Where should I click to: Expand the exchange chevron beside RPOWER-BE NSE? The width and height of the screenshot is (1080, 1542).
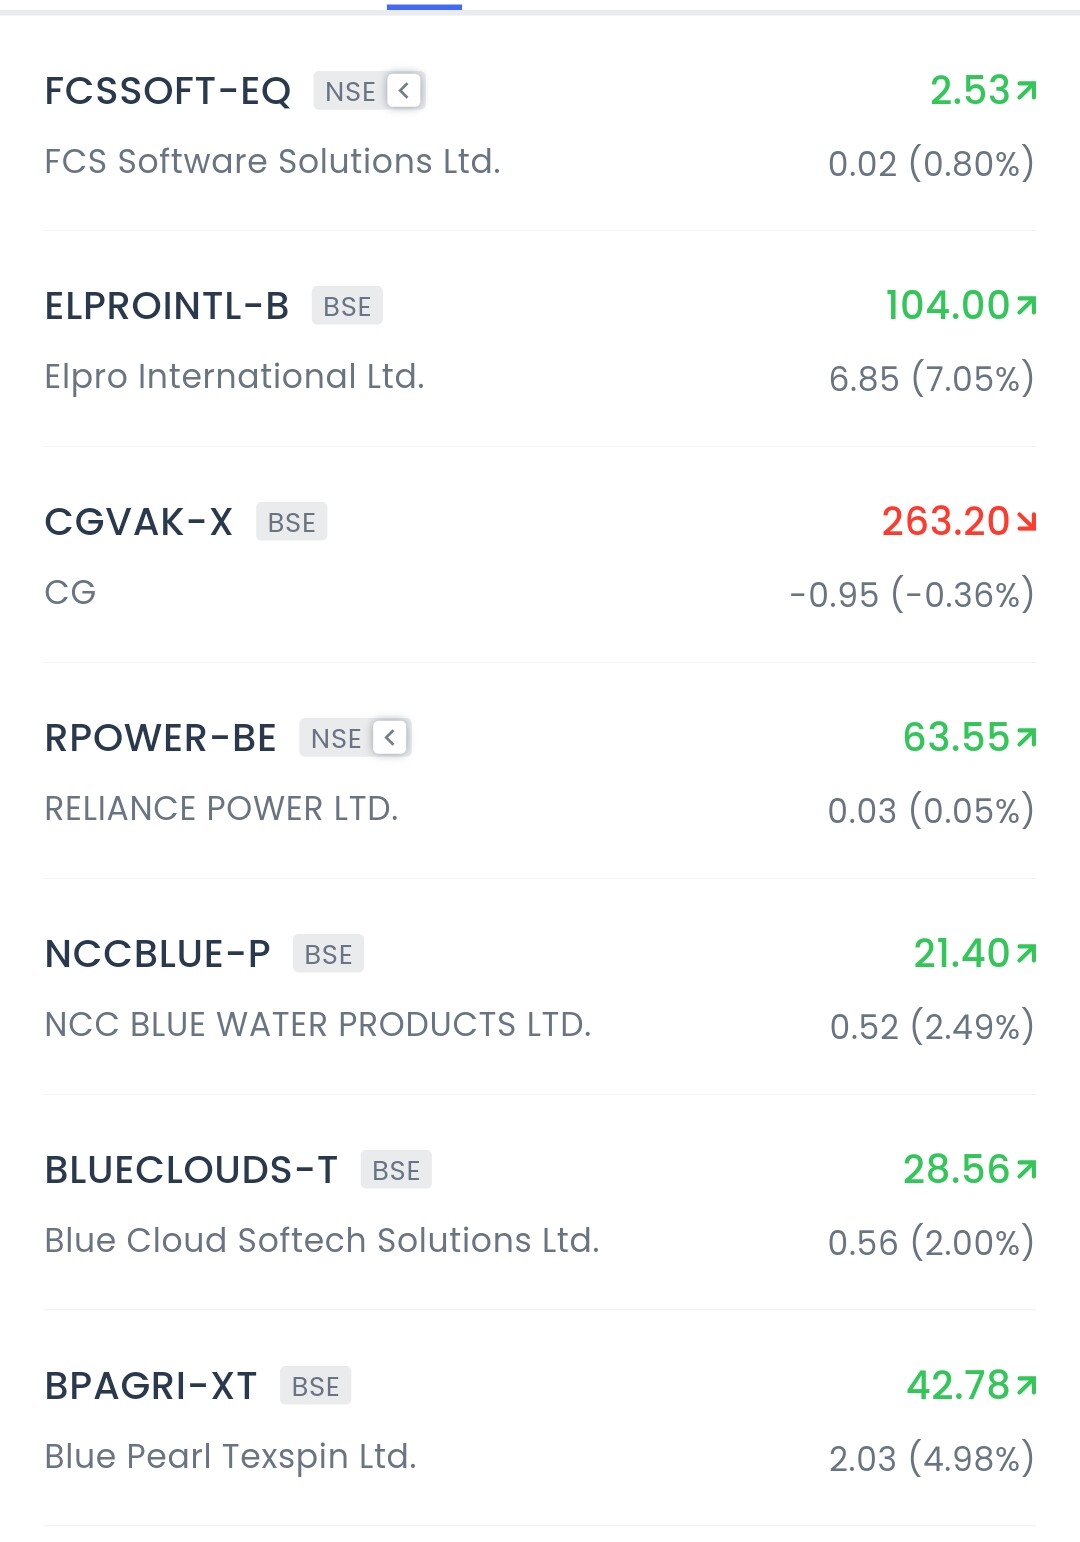(390, 738)
